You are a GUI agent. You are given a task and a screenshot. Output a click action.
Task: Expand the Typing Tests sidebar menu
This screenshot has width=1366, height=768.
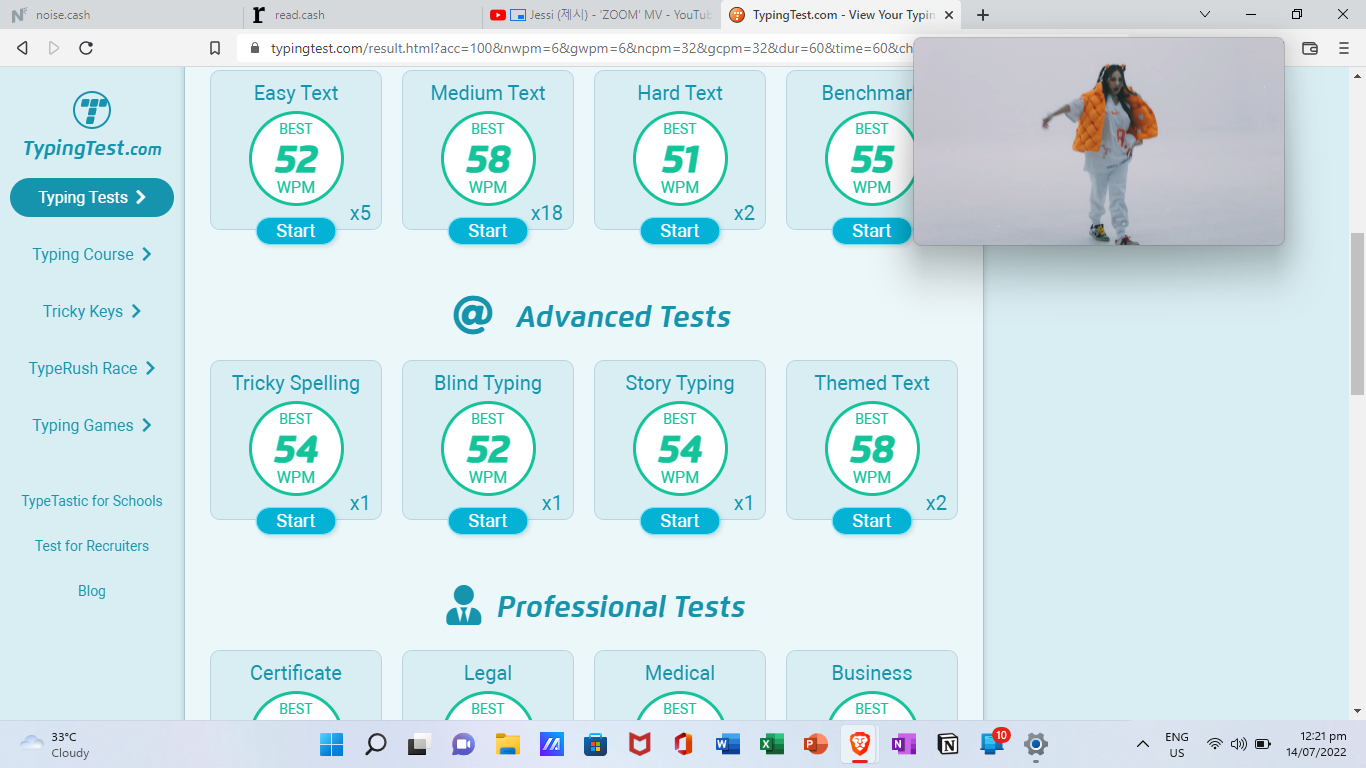[92, 197]
